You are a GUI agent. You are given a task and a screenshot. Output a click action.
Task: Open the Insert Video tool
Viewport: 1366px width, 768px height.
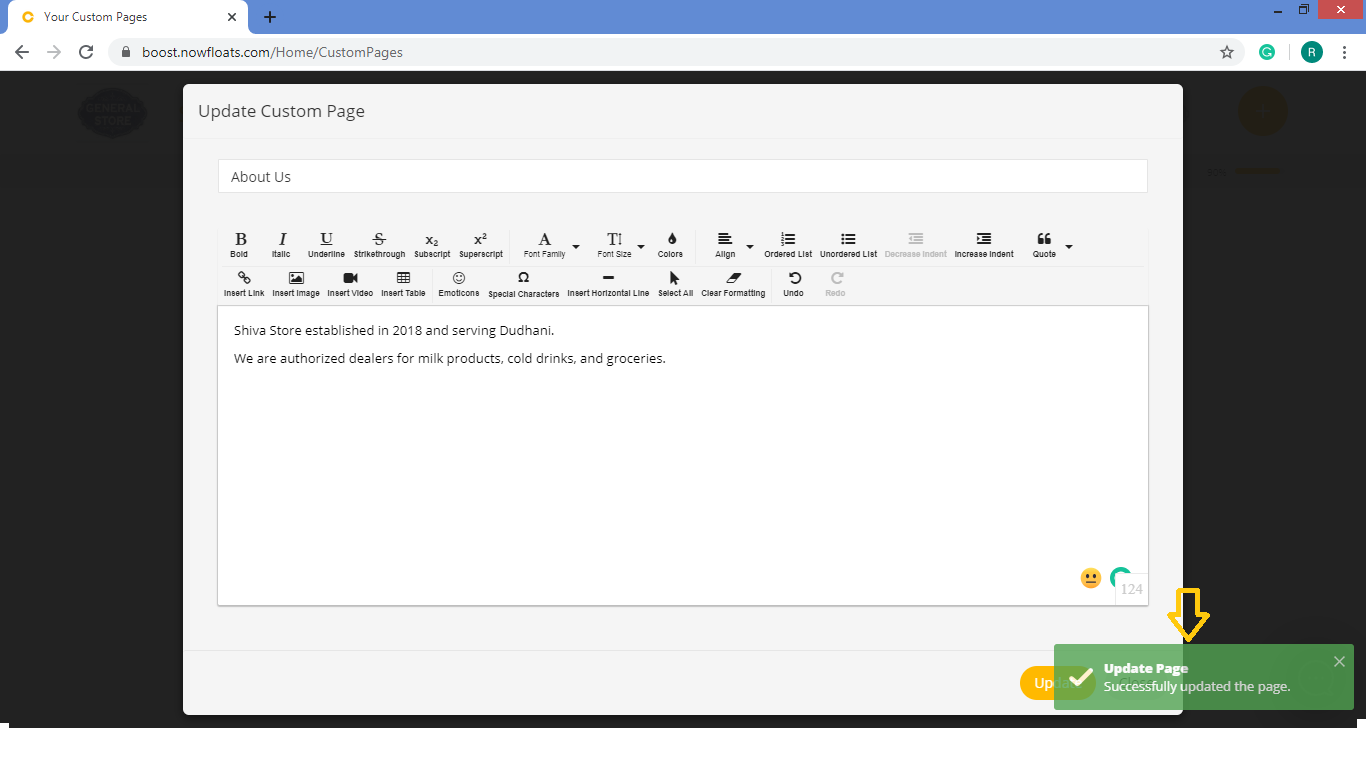[x=349, y=283]
